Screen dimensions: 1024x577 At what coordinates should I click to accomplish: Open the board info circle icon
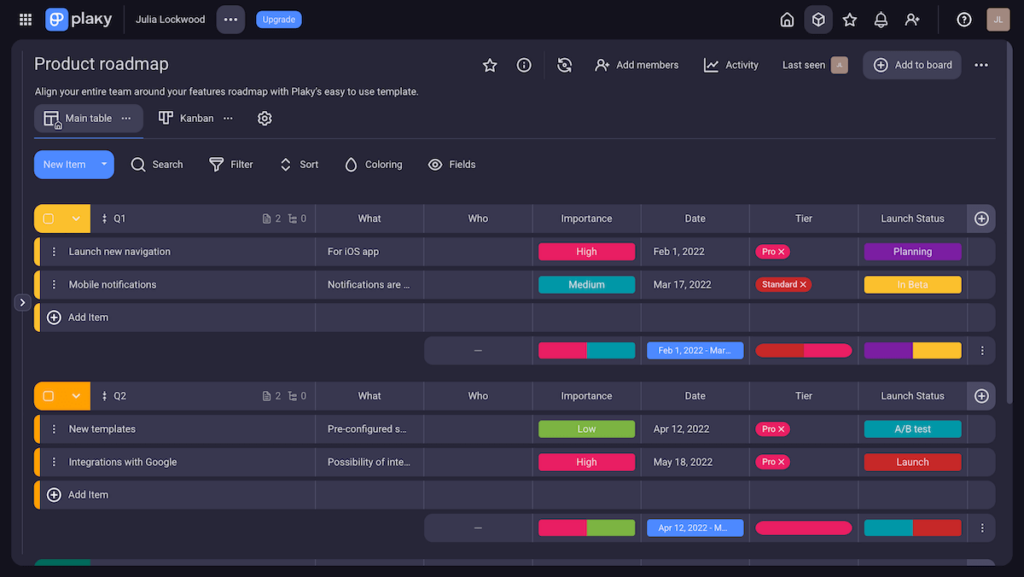point(523,65)
